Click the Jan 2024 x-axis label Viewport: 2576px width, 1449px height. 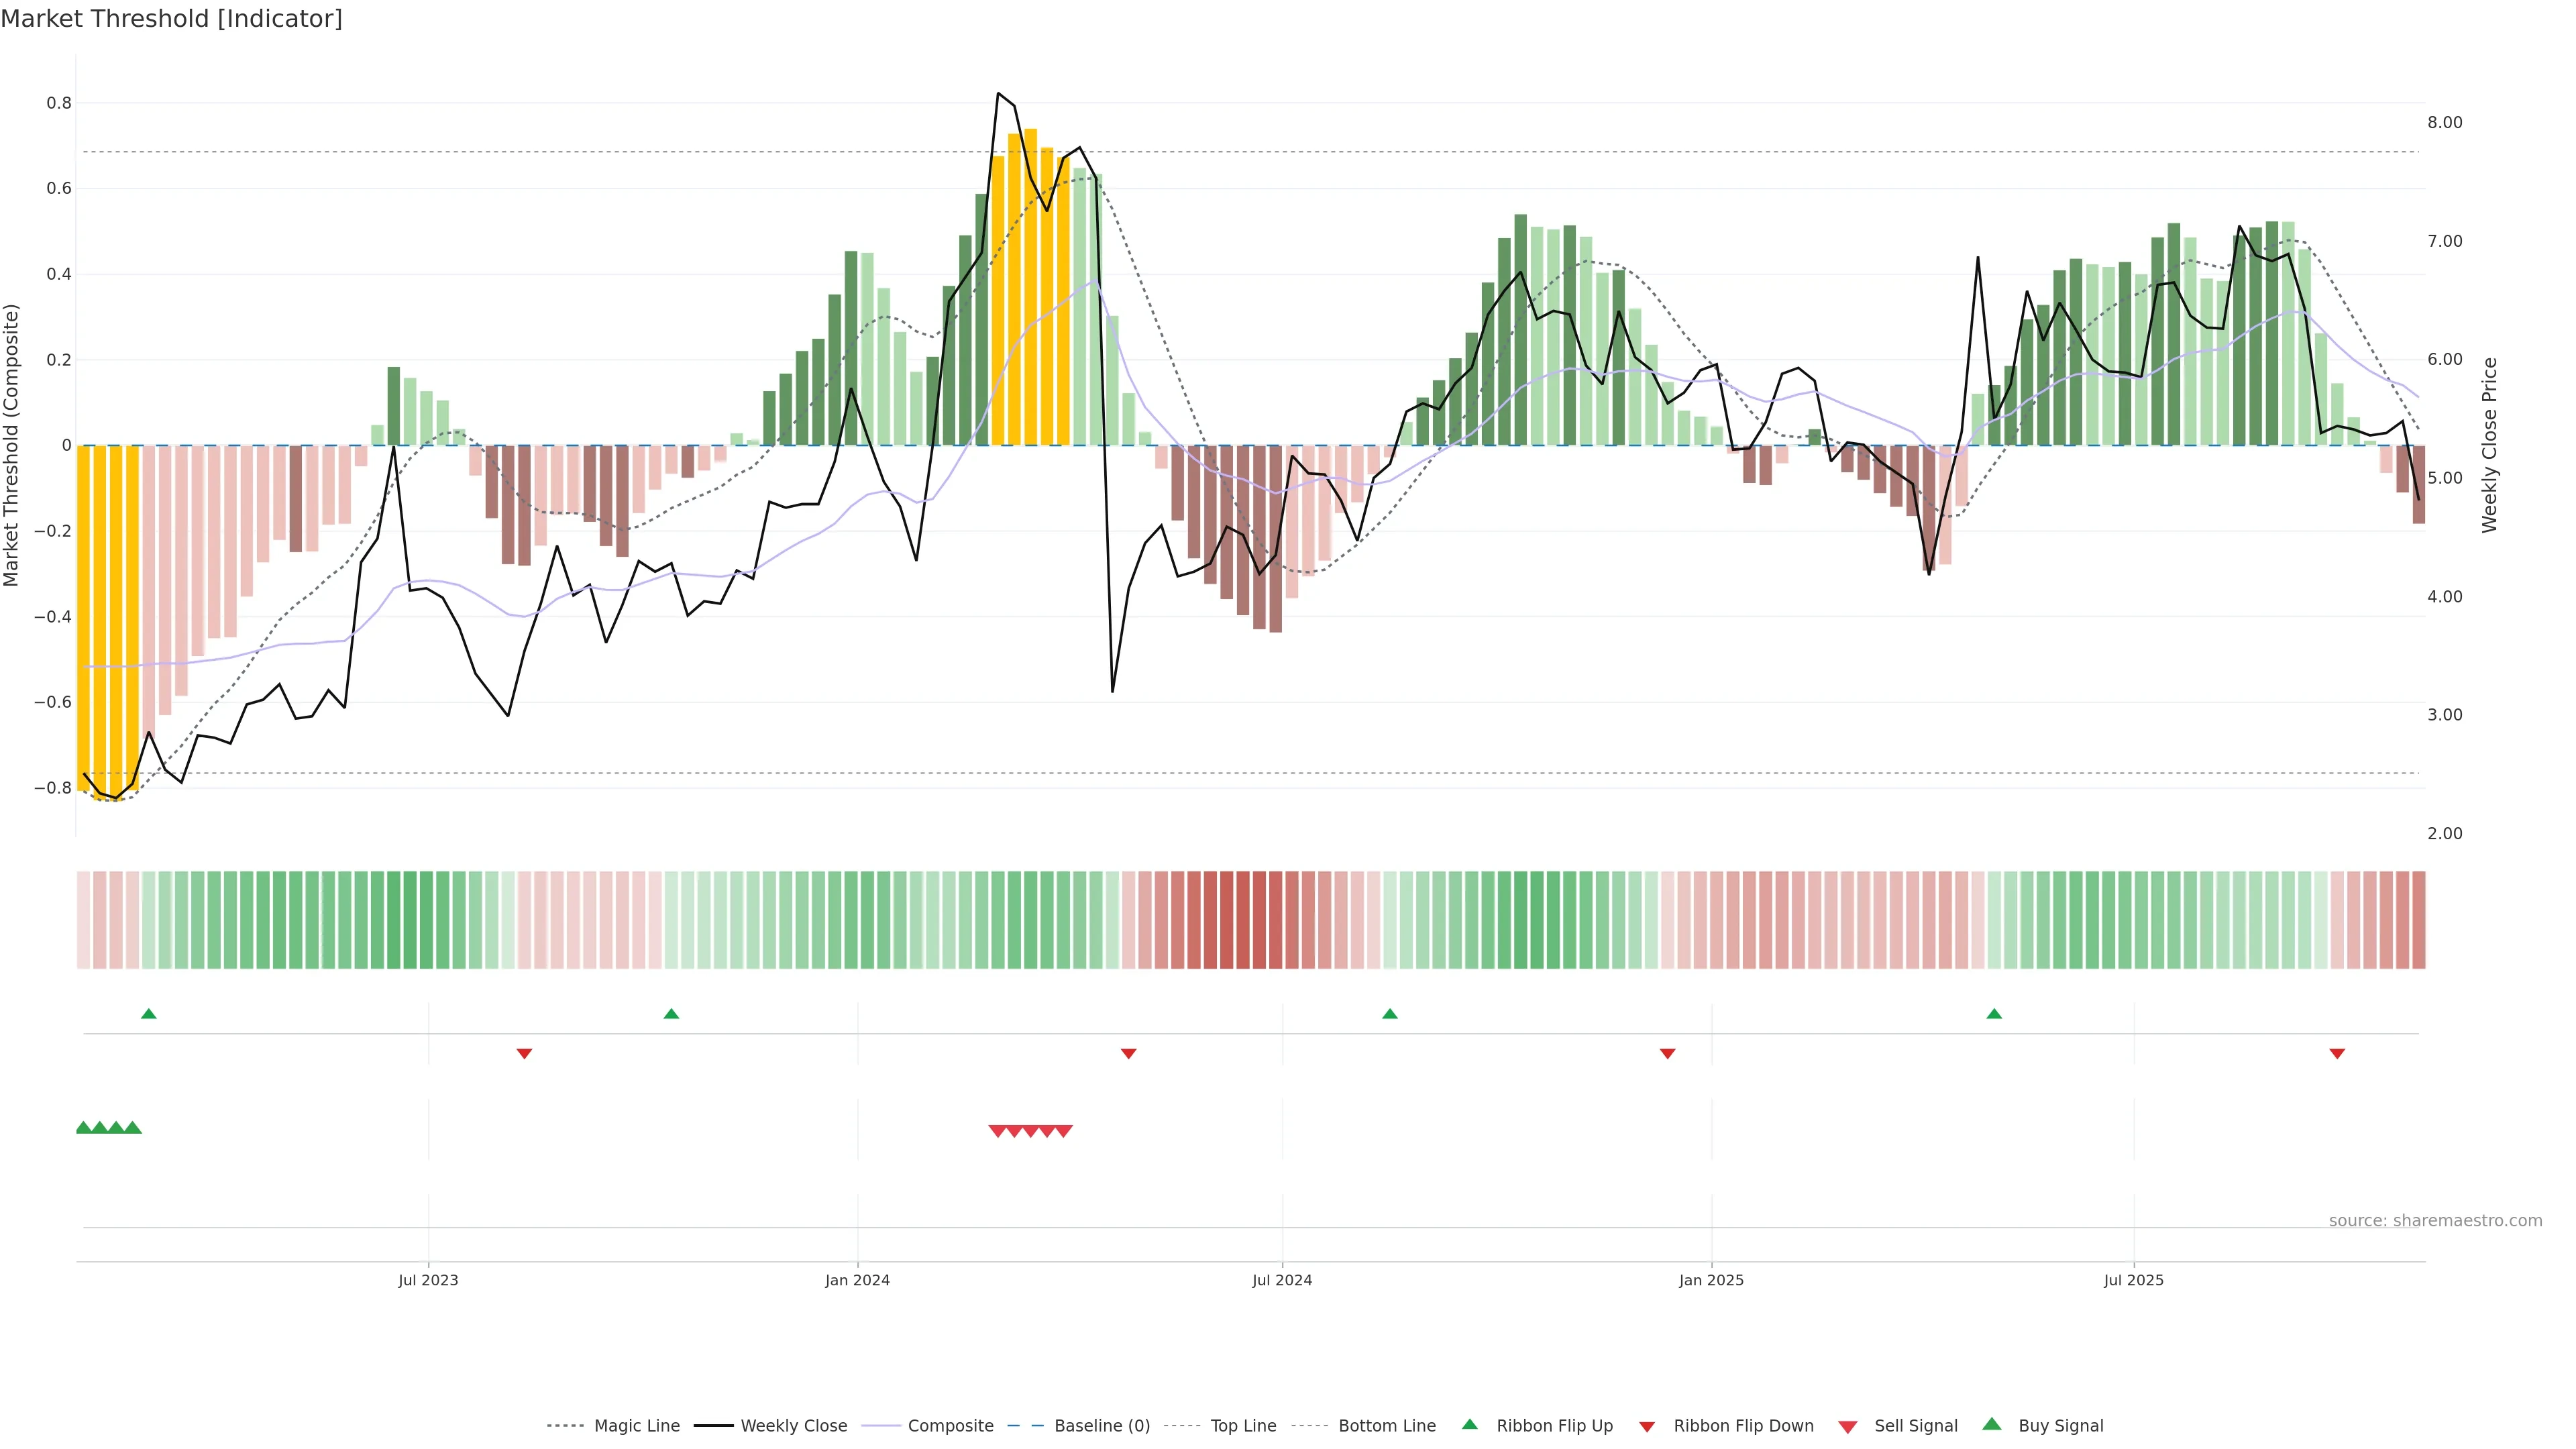(857, 1280)
